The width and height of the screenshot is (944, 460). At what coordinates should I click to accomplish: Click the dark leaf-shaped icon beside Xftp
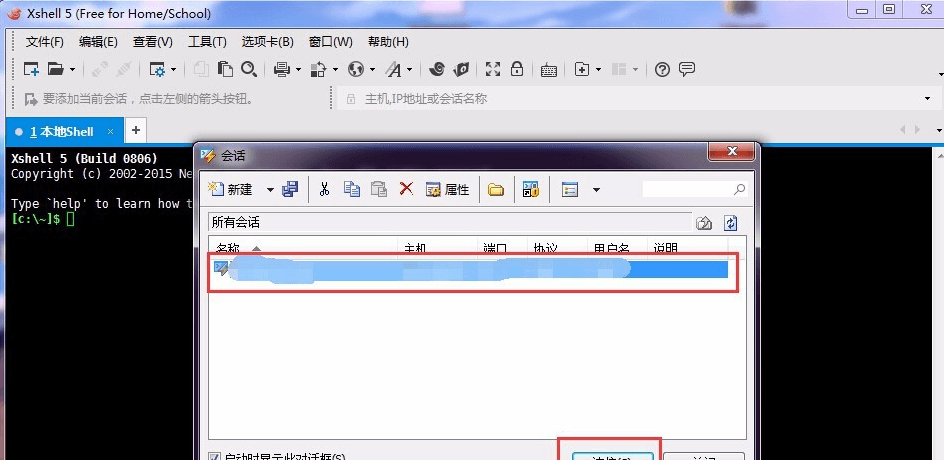[x=461, y=69]
